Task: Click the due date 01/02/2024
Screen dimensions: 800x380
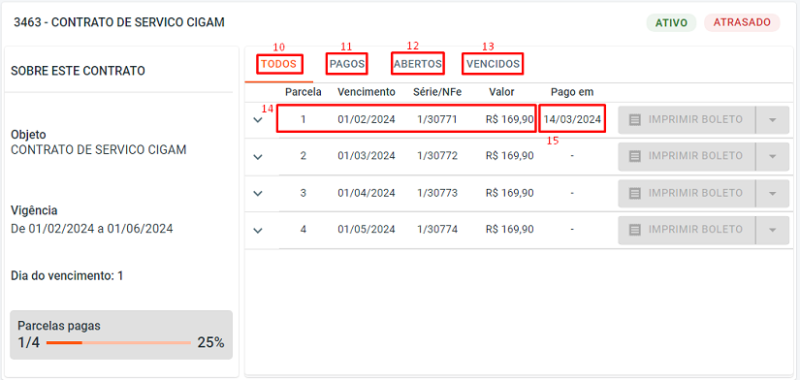Action: pos(366,119)
